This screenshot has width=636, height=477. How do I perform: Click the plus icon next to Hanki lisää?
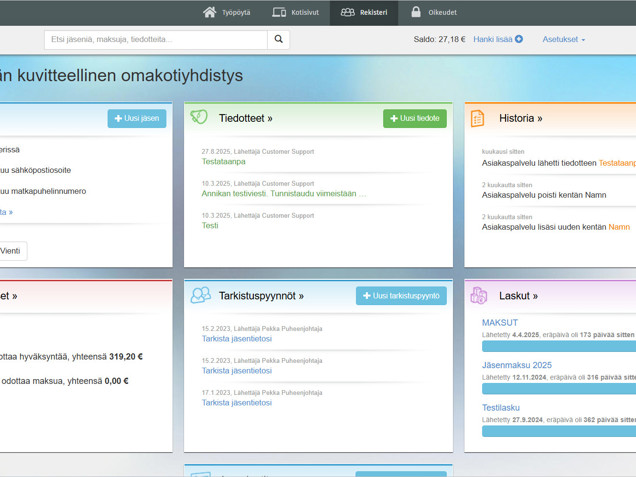[x=519, y=40]
